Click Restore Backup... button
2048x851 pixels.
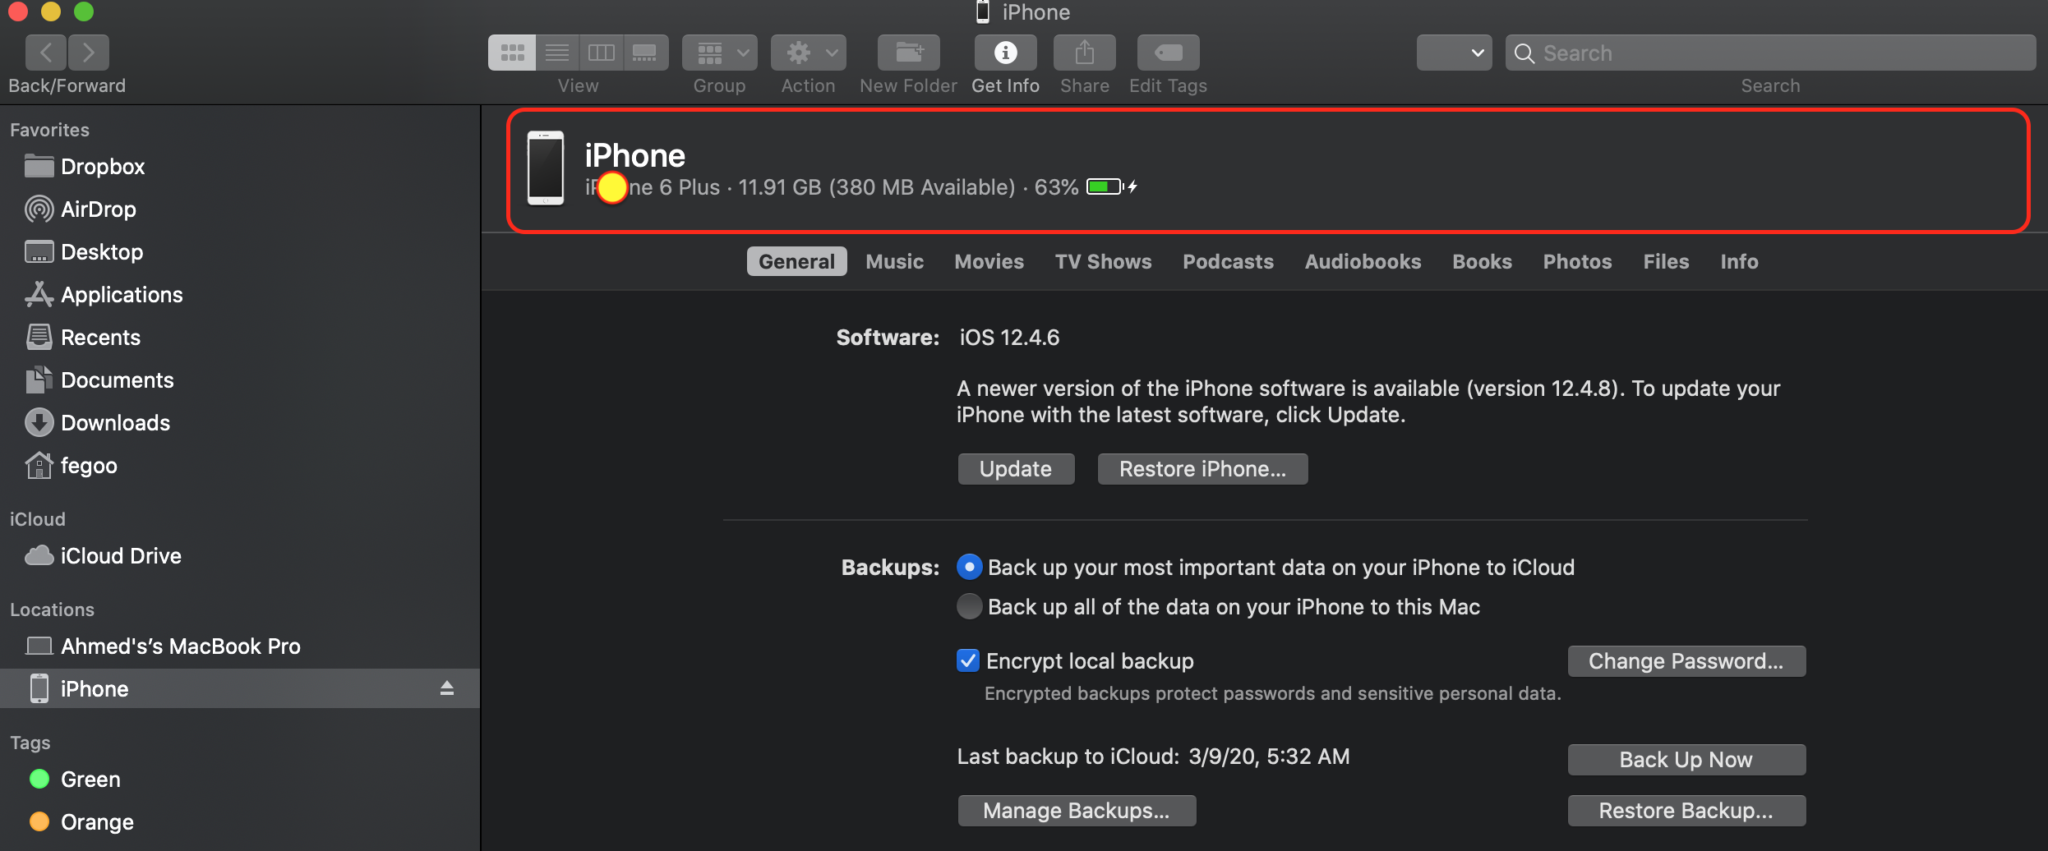pyautogui.click(x=1686, y=810)
